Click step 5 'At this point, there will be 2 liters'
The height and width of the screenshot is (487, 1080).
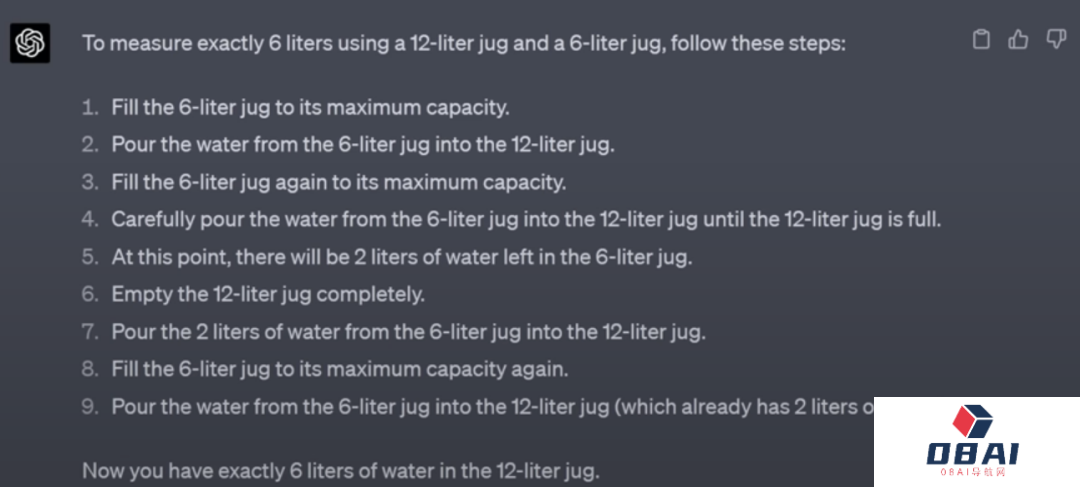coord(401,257)
